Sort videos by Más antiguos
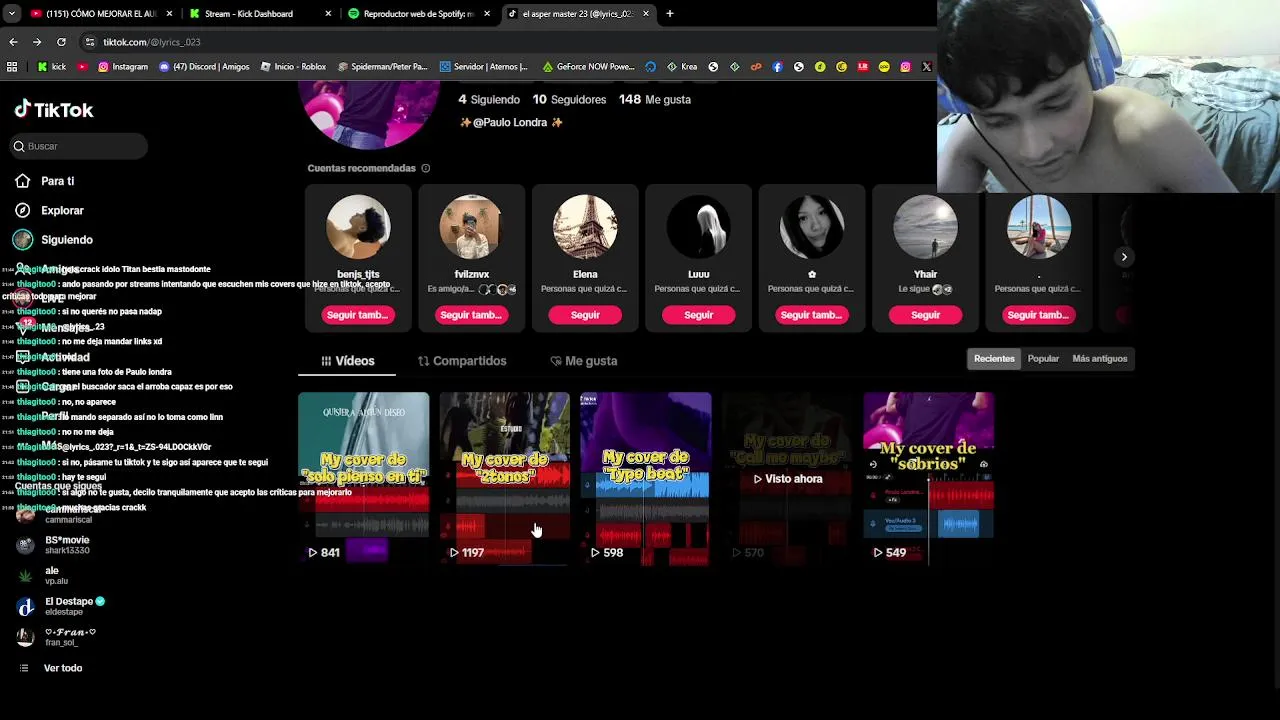Viewport: 1280px width, 720px height. 1099,359
